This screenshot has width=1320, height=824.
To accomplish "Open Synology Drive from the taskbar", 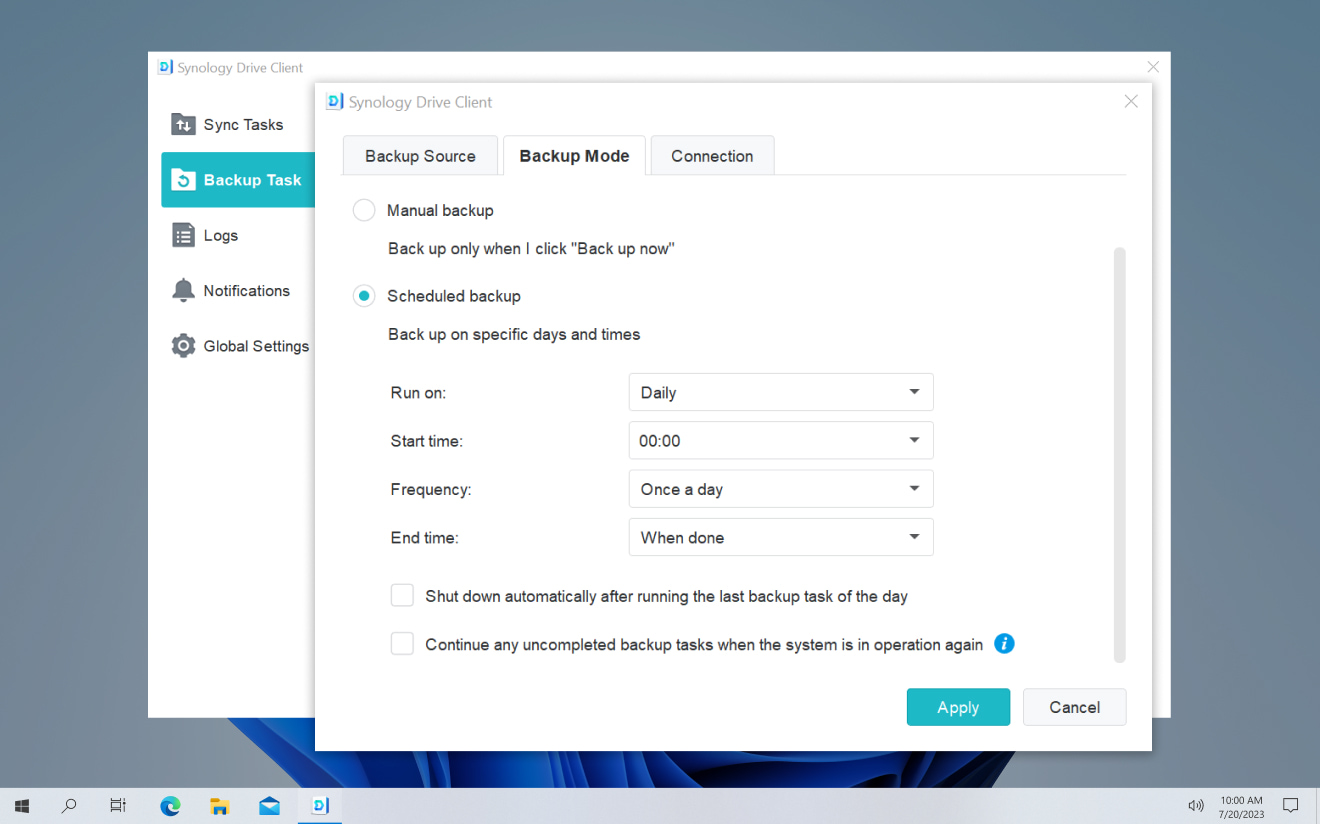I will (x=319, y=805).
